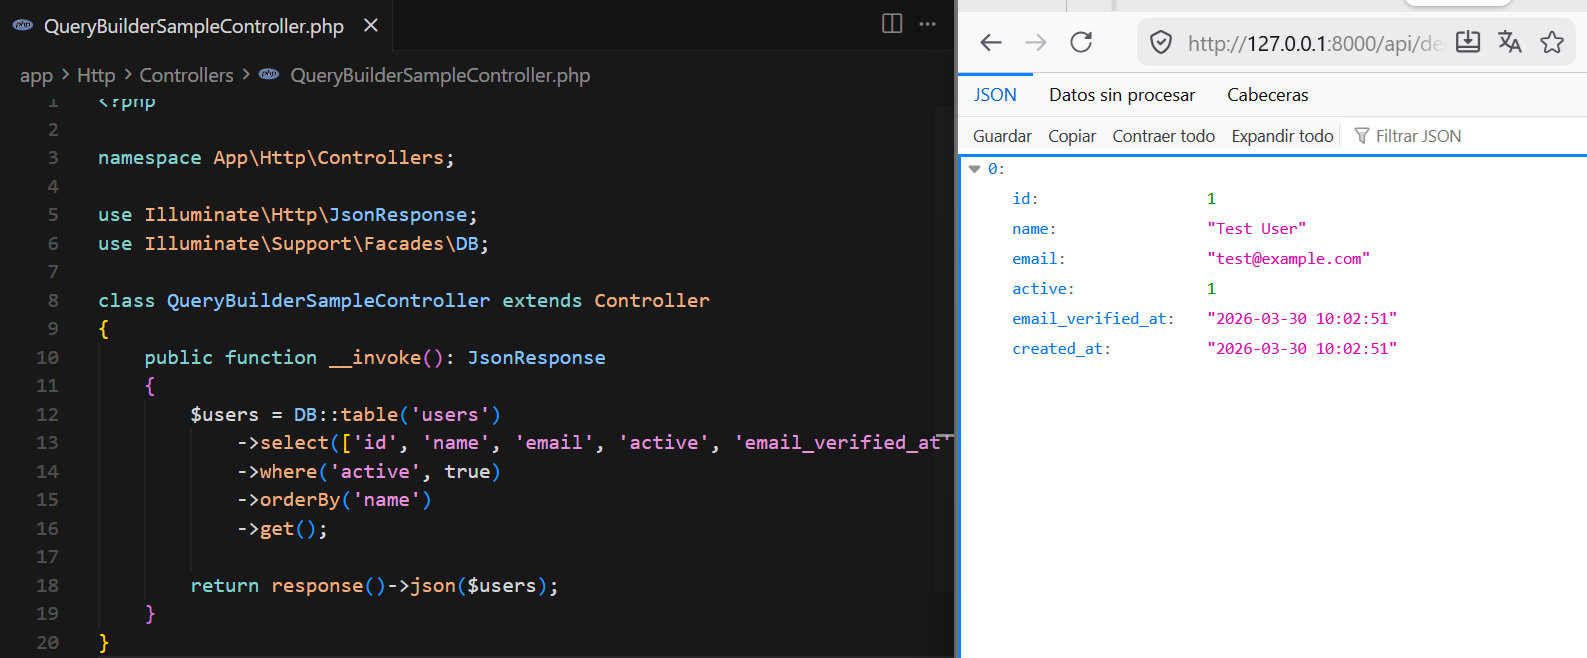Image resolution: width=1587 pixels, height=658 pixels.
Task: Click 'use Illuminate\Support\Facades\DB;' code line
Action: click(x=293, y=244)
